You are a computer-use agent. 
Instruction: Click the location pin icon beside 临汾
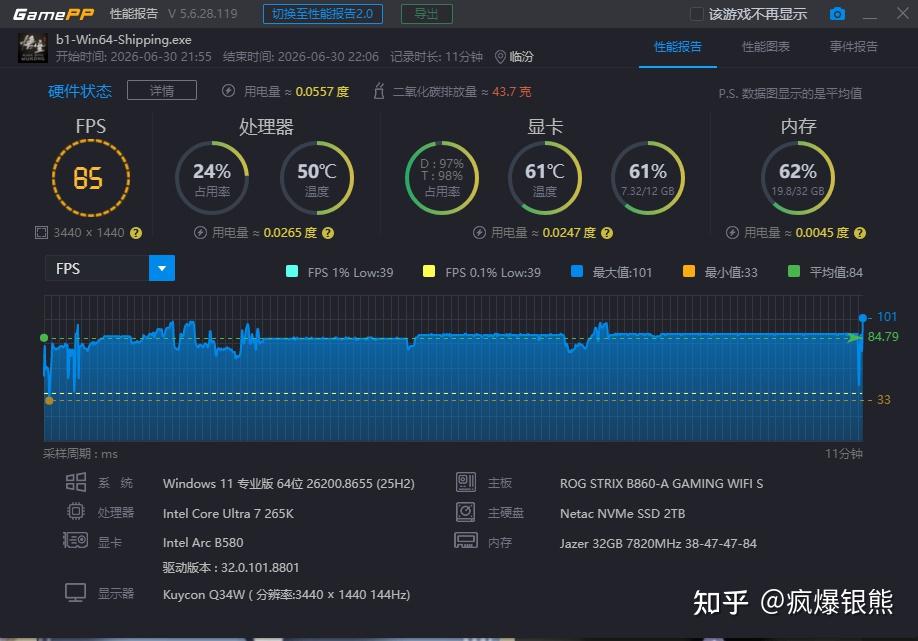(500, 57)
